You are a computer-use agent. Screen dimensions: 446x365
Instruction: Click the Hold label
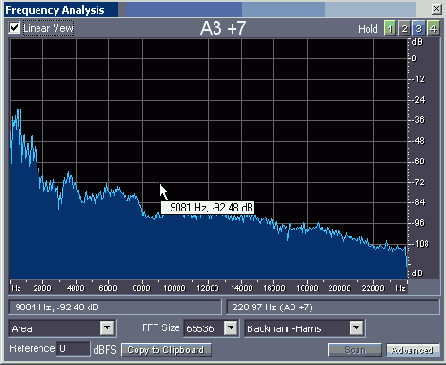click(368, 29)
